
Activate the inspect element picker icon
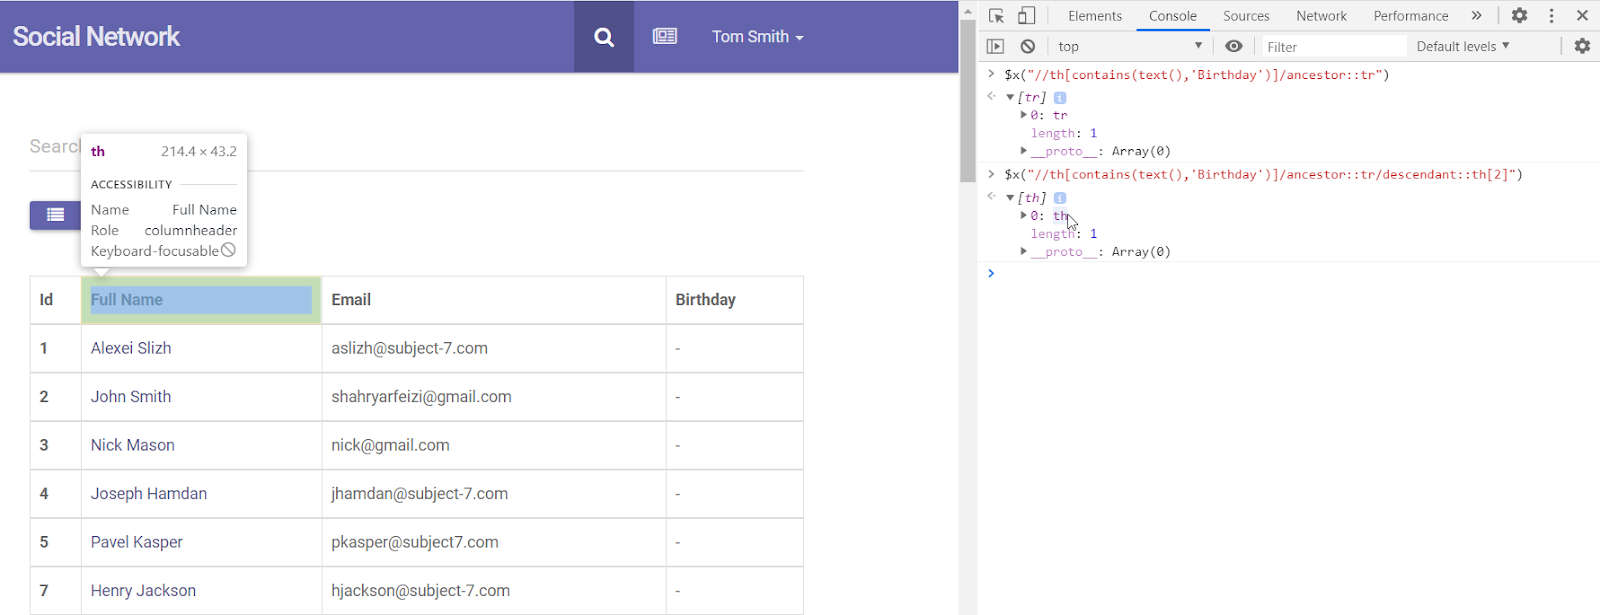pyautogui.click(x=996, y=16)
